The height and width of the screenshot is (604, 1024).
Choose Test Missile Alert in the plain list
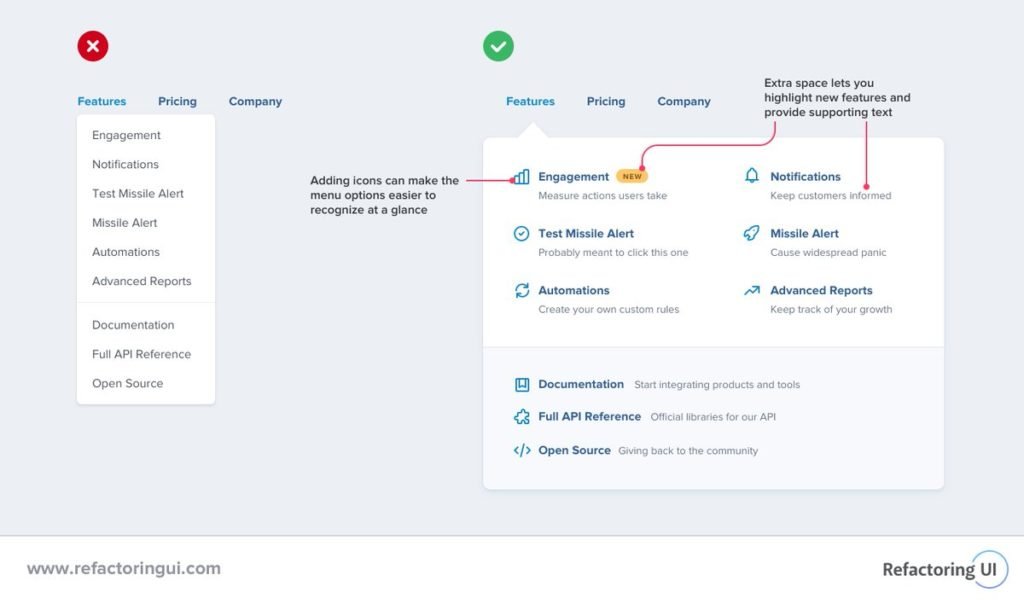click(138, 193)
